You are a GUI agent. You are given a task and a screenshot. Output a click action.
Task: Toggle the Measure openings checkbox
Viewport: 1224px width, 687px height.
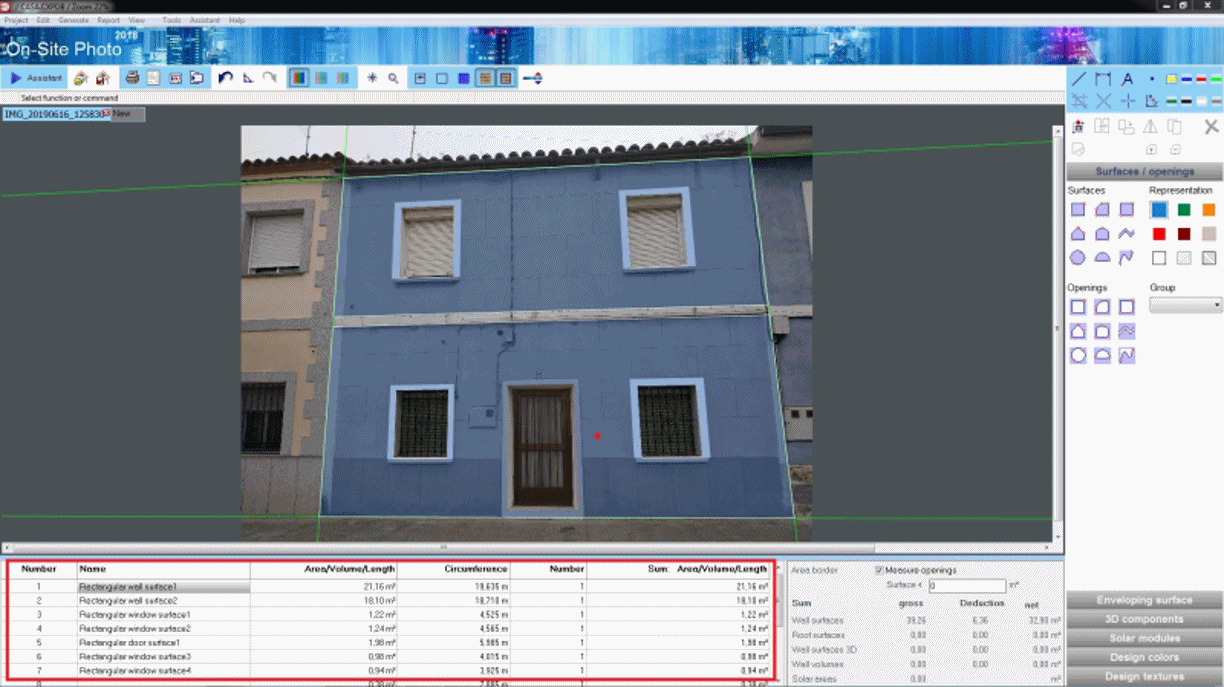click(880, 570)
